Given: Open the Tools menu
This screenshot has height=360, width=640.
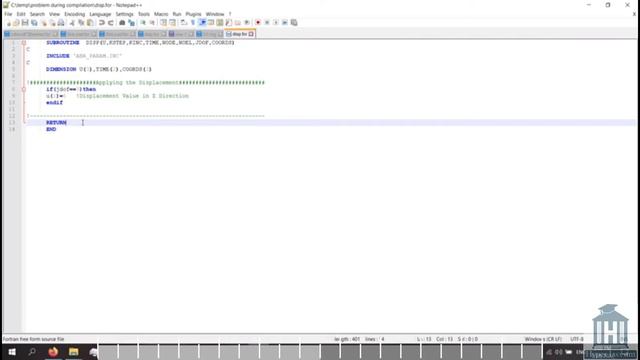Looking at the screenshot, I should tap(144, 14).
